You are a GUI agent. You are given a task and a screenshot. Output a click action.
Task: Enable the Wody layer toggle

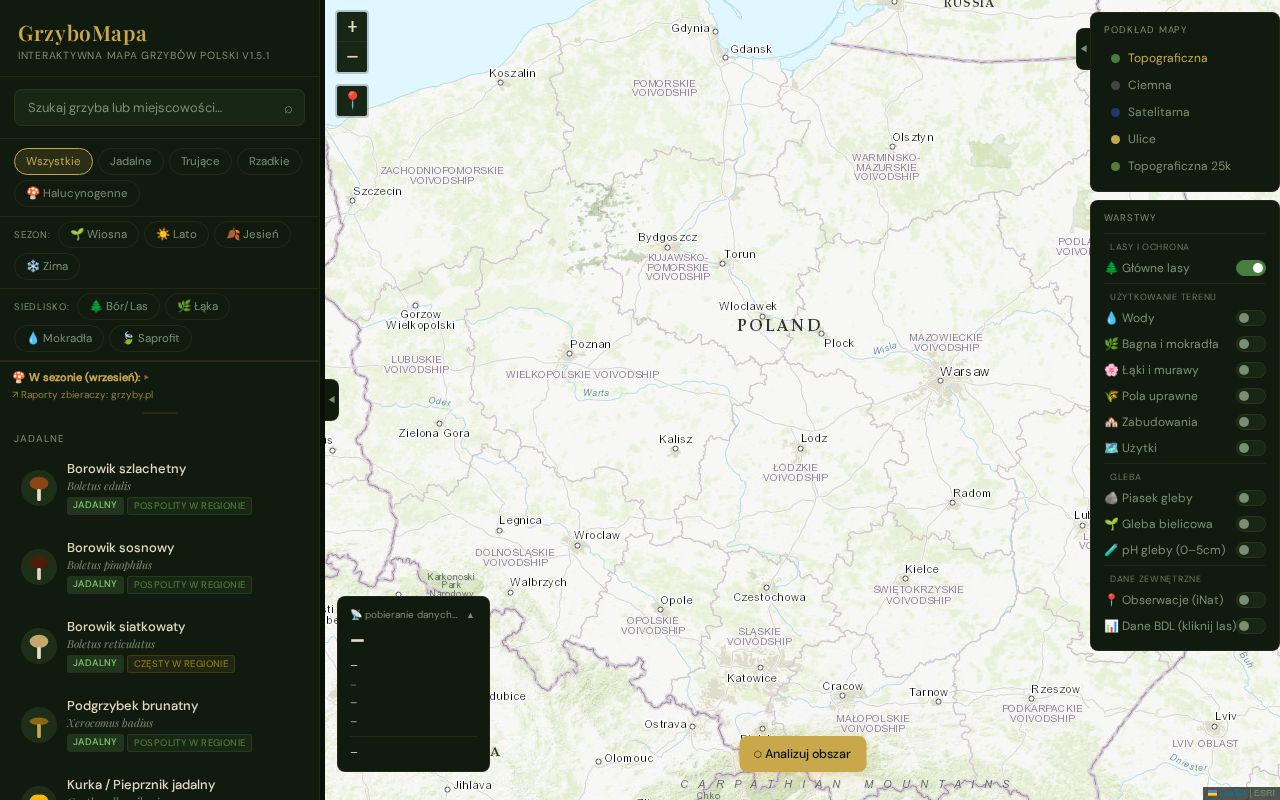(1251, 318)
